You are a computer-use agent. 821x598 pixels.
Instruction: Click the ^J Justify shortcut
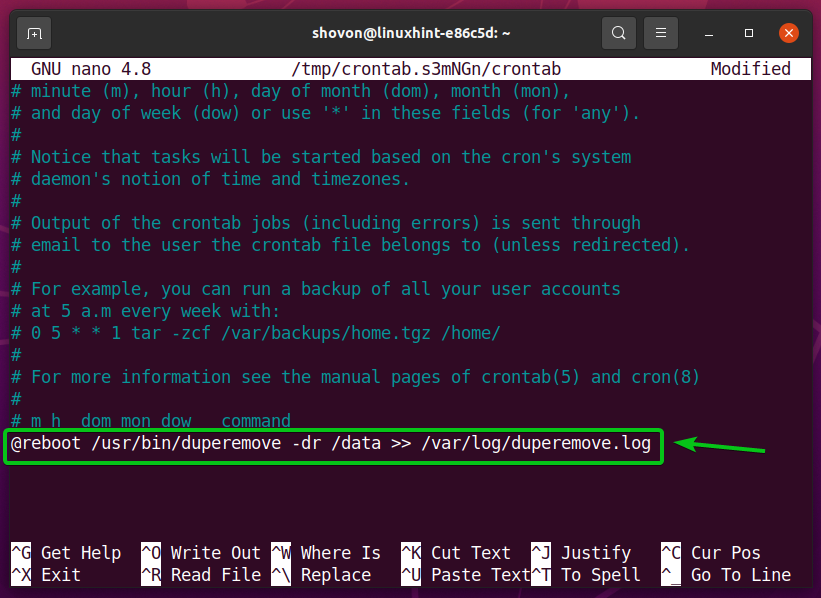click(x=581, y=553)
